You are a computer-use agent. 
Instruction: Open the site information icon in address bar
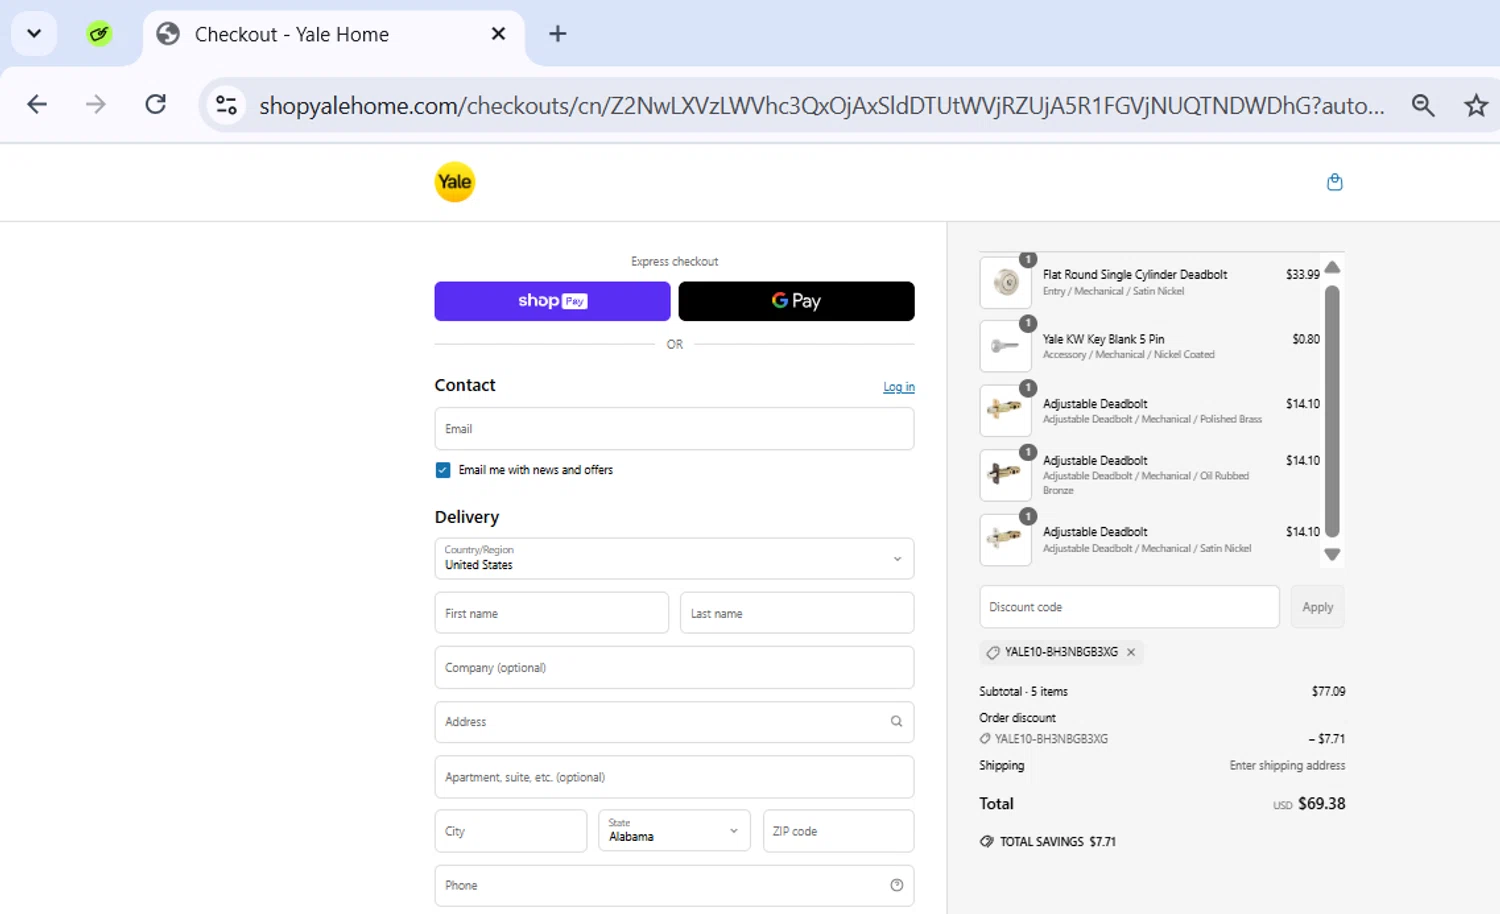click(x=227, y=105)
